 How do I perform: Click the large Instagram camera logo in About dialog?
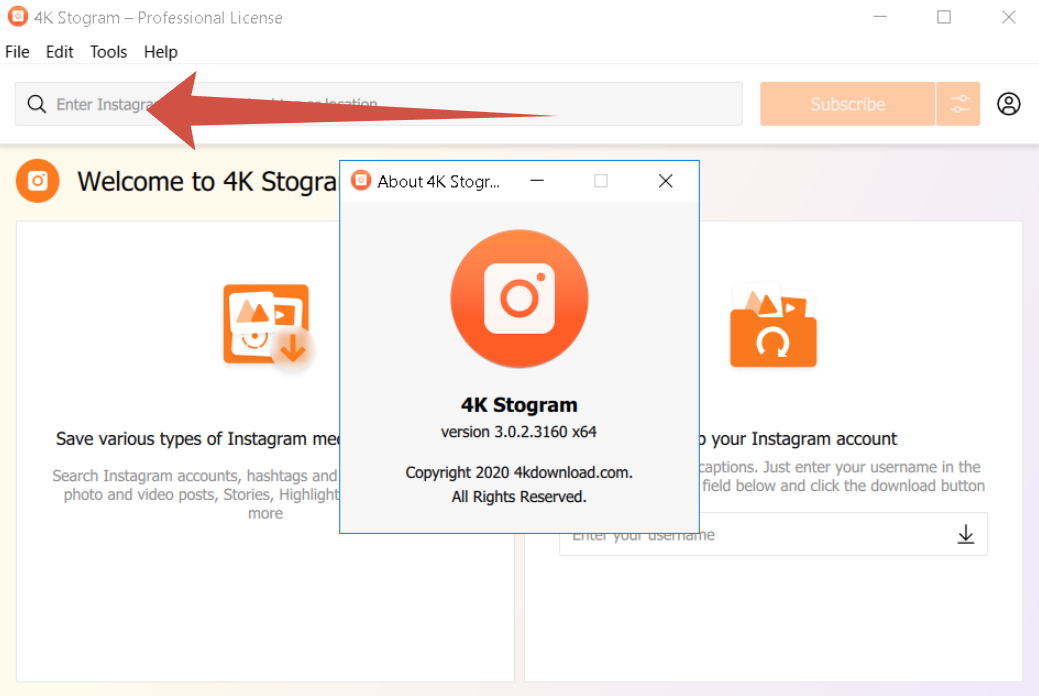pos(519,298)
